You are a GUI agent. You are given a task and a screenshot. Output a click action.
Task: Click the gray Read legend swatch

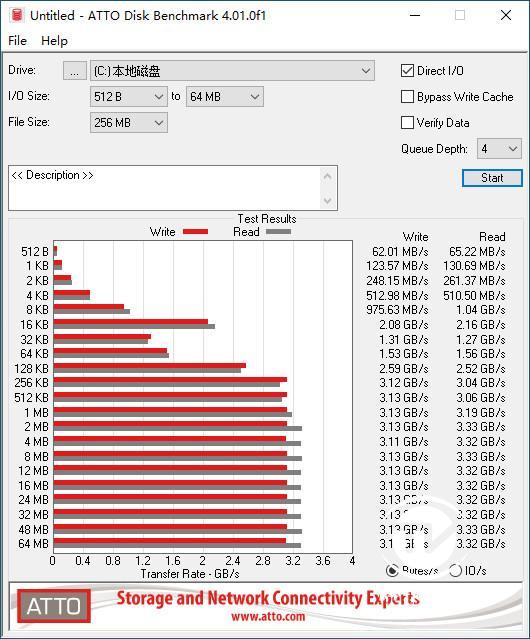tap(278, 231)
